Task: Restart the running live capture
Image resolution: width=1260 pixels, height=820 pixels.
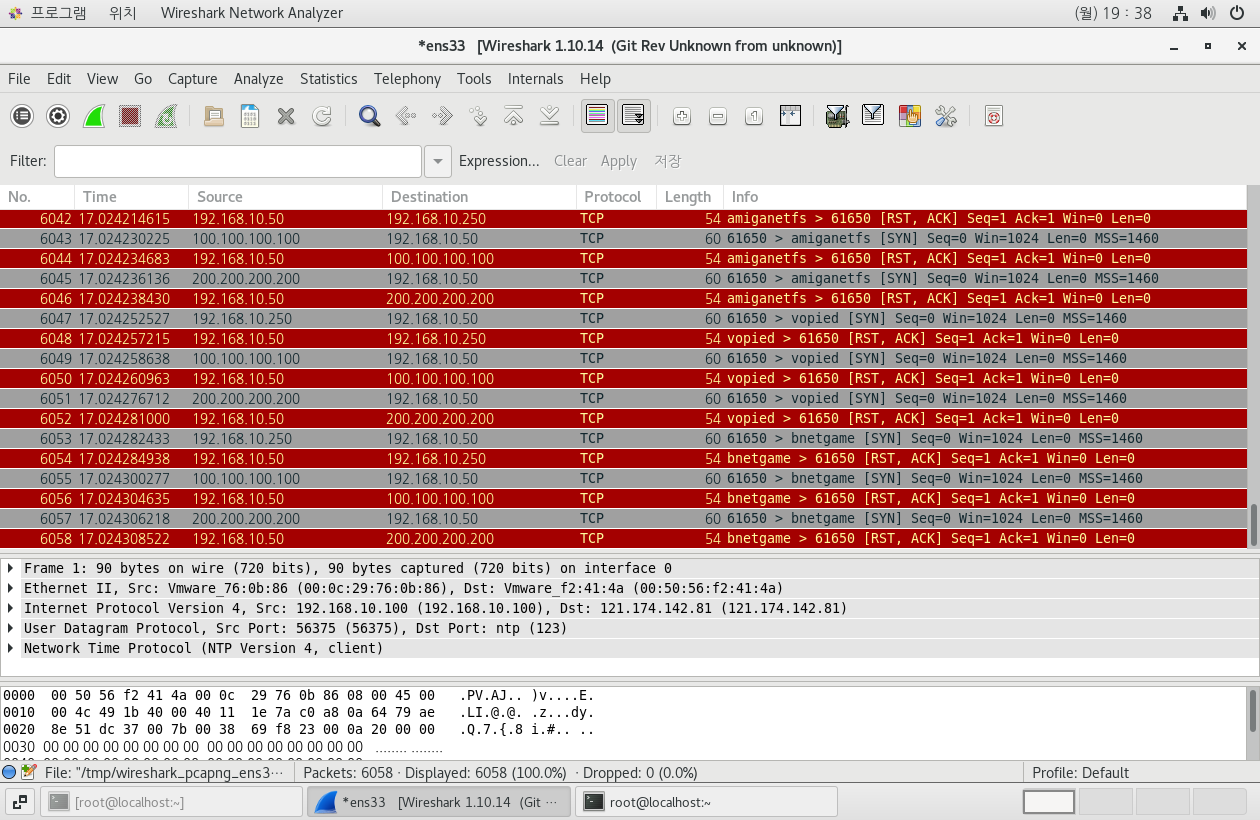Action: coord(166,116)
